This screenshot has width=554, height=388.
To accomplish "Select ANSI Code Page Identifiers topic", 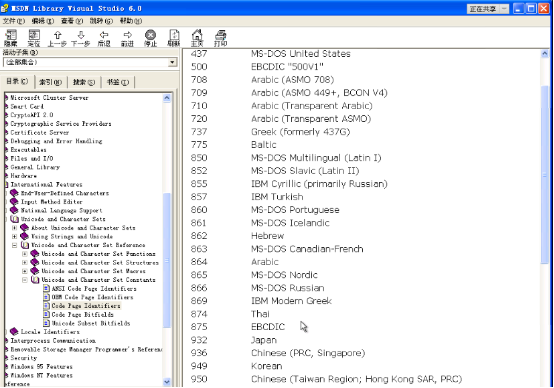I will coord(94,289).
